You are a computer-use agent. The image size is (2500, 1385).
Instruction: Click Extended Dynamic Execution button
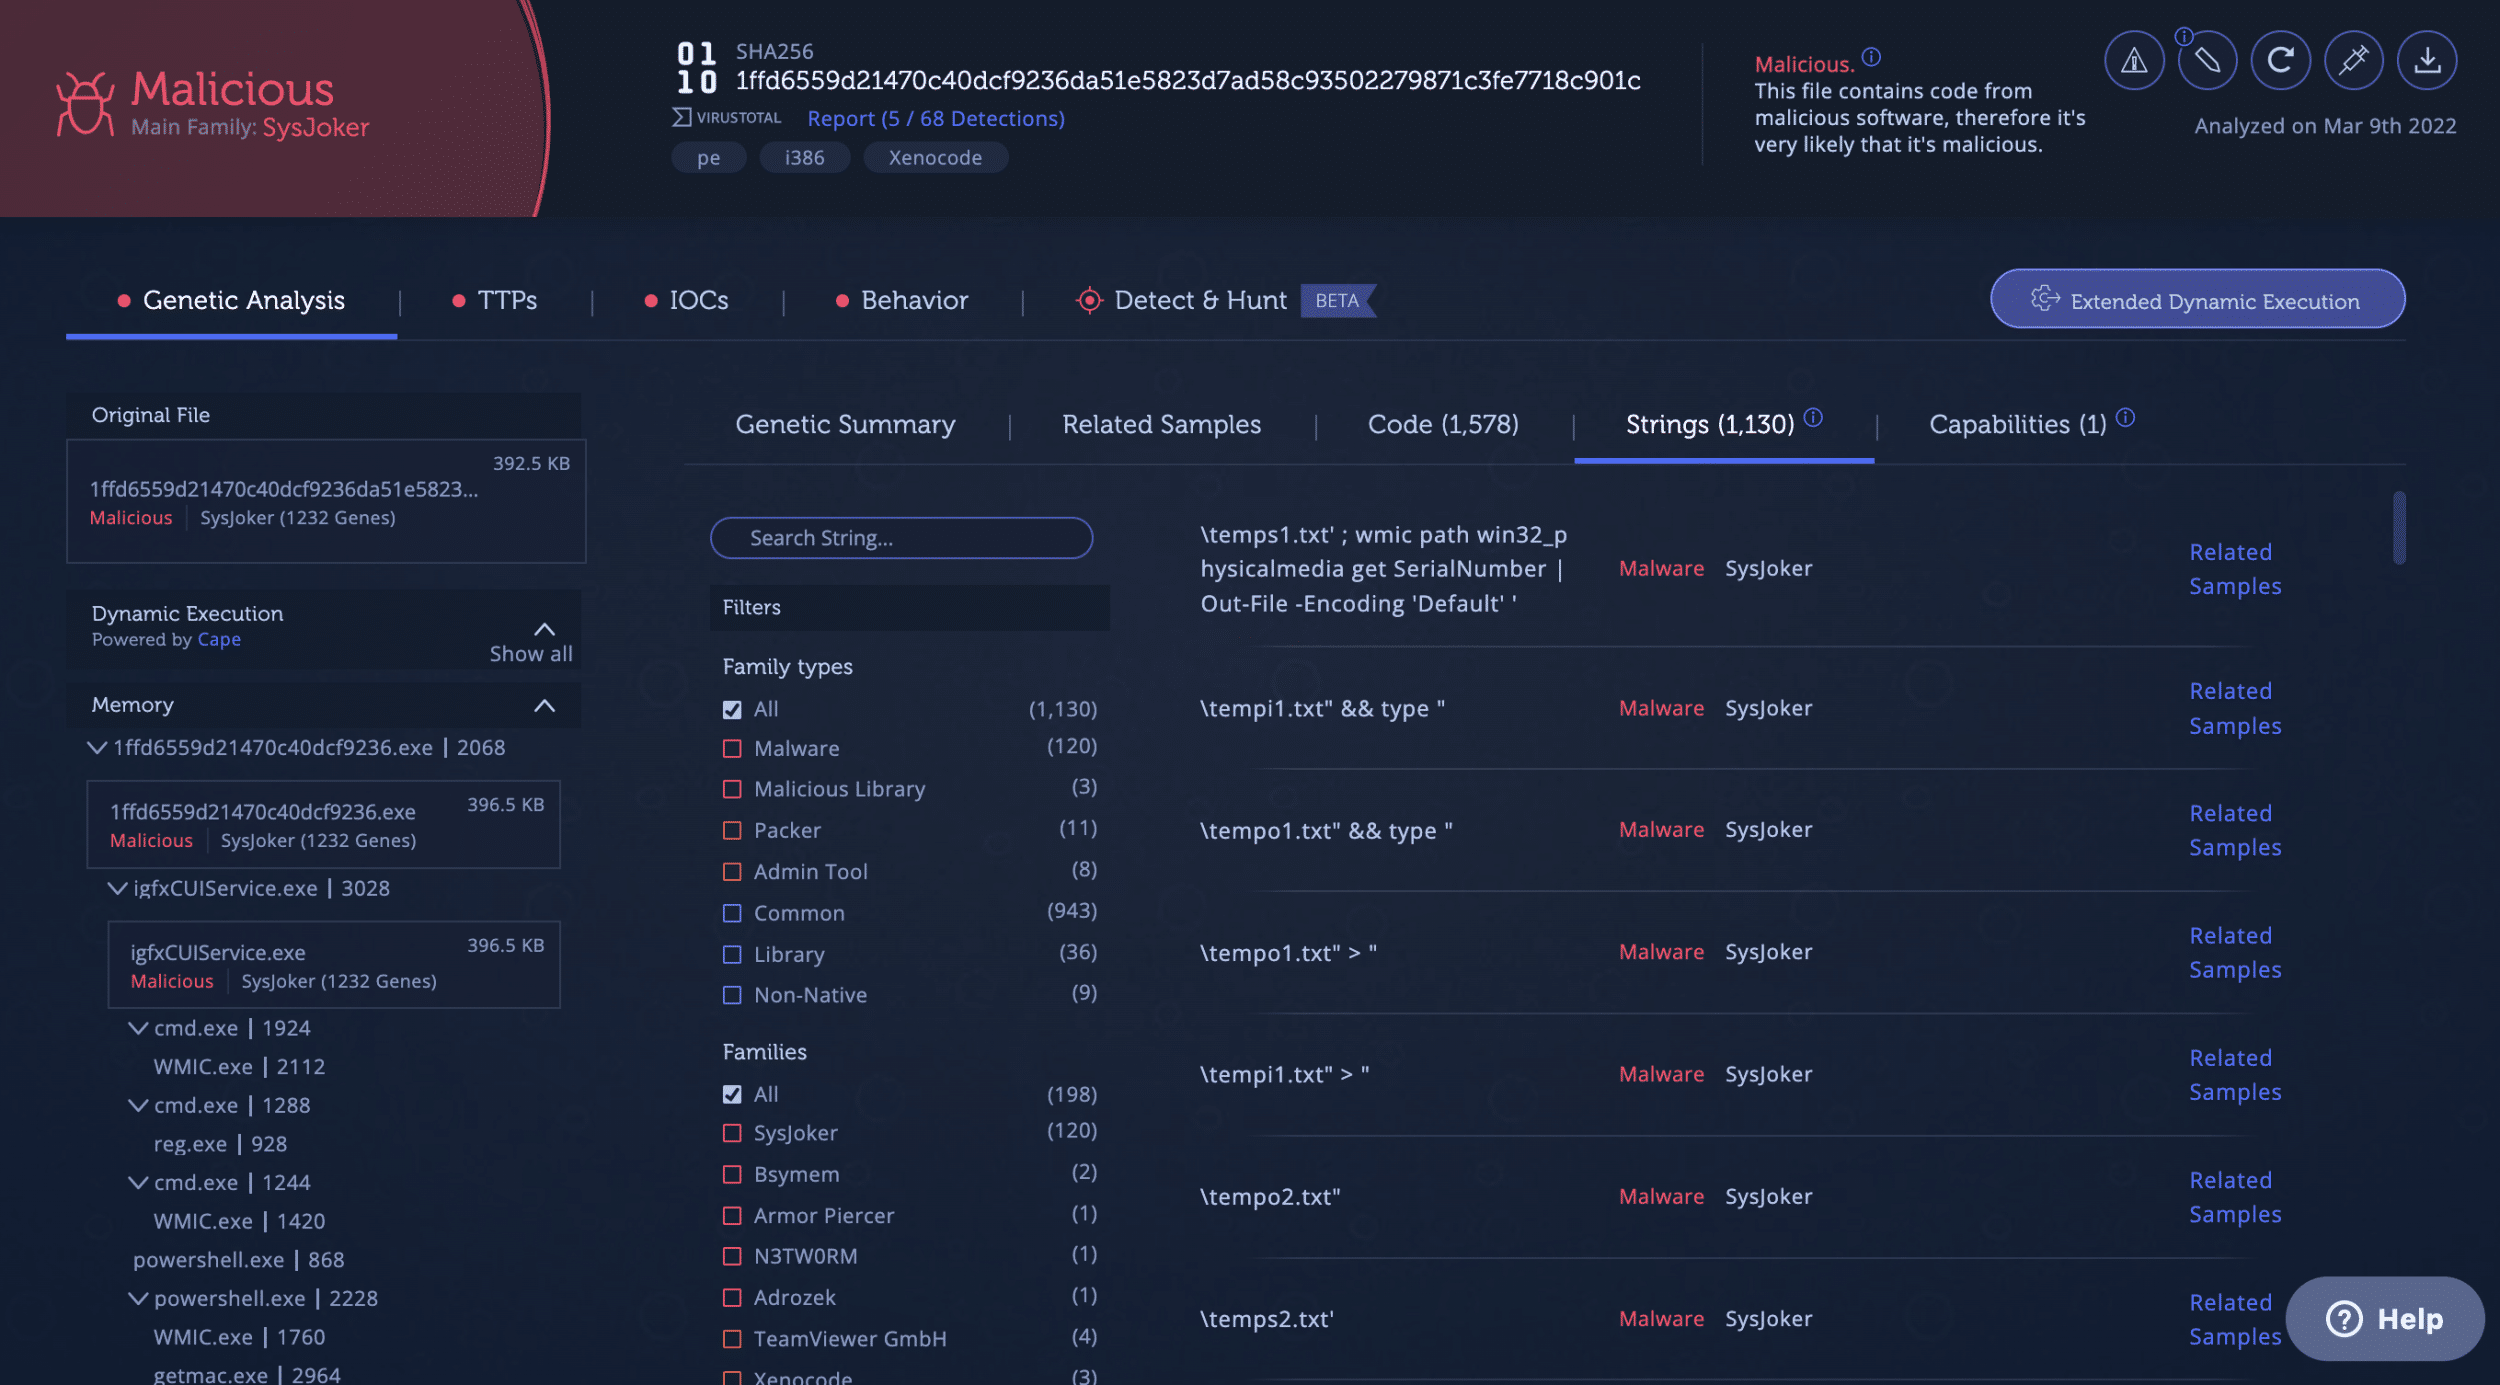tap(2197, 300)
